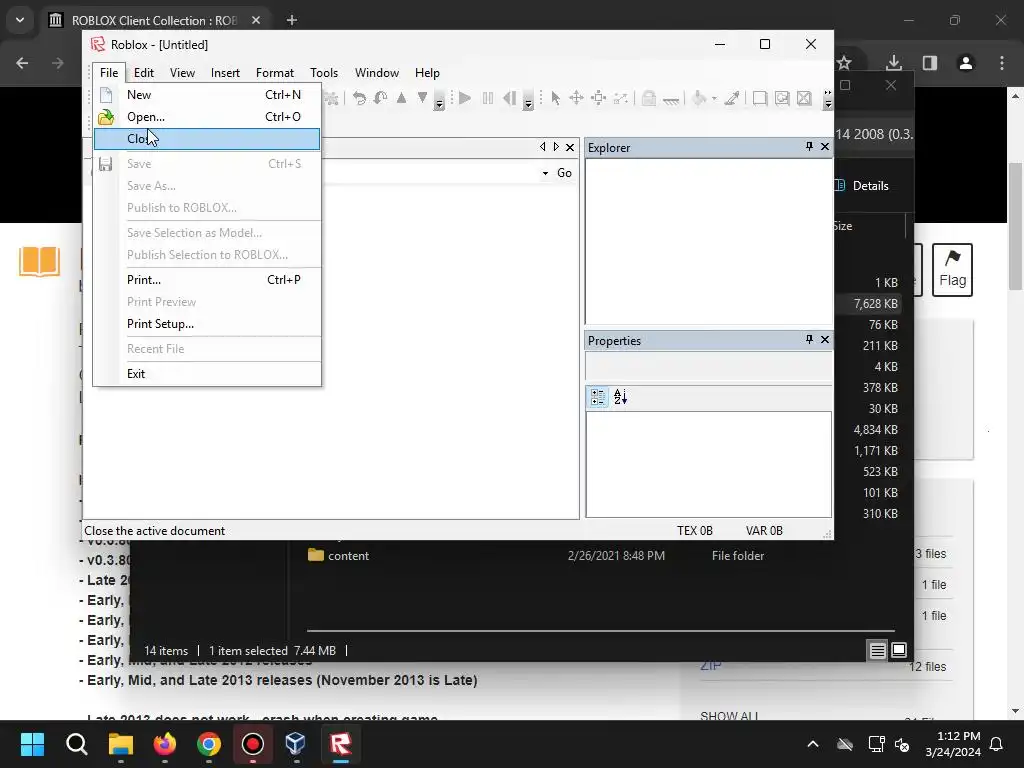Click the down triangle icon in toolbar
Screen dimensions: 1024x768
tap(423, 98)
